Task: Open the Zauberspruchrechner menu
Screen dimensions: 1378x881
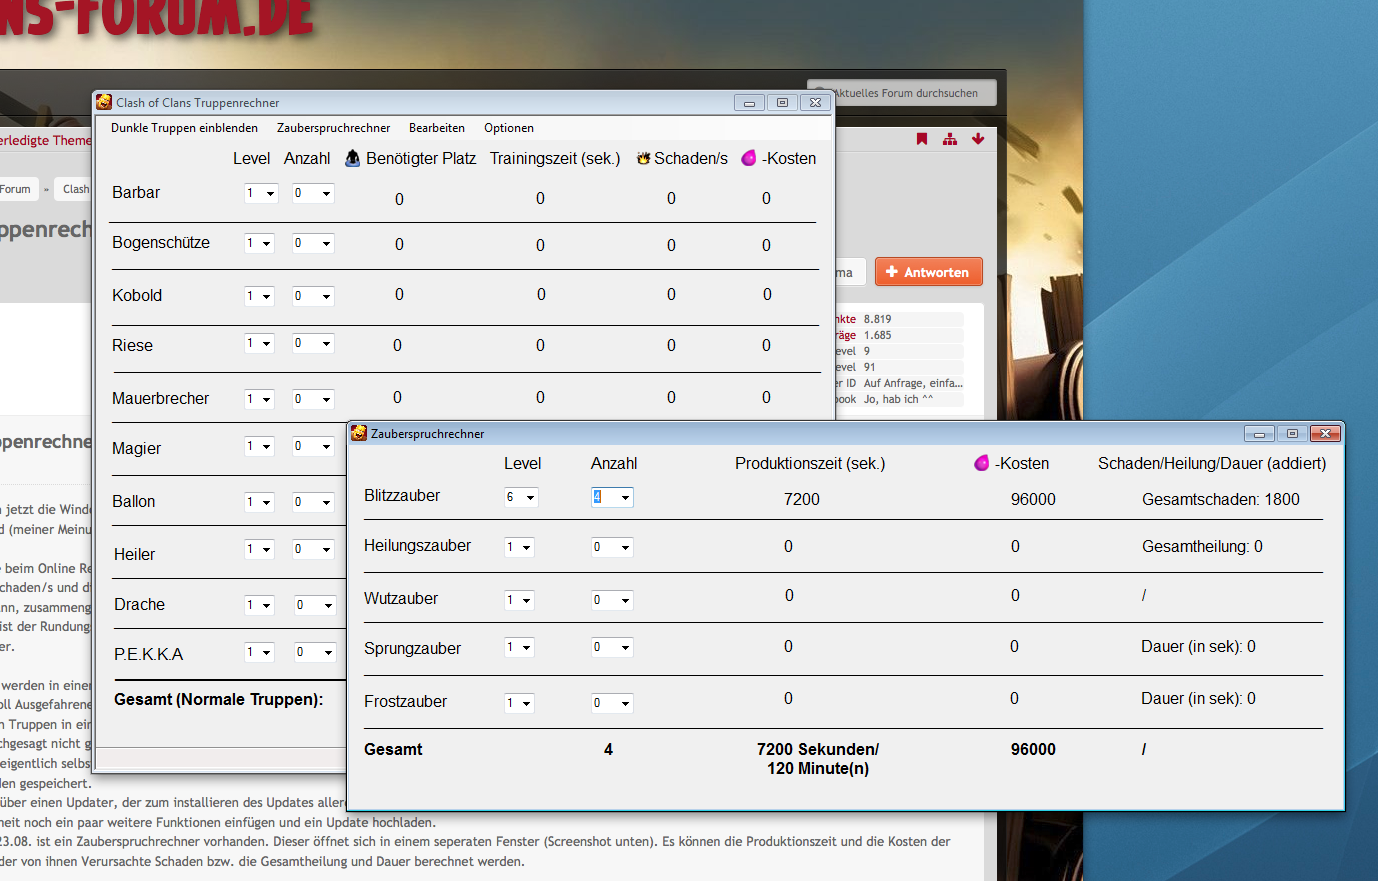Action: click(x=333, y=128)
